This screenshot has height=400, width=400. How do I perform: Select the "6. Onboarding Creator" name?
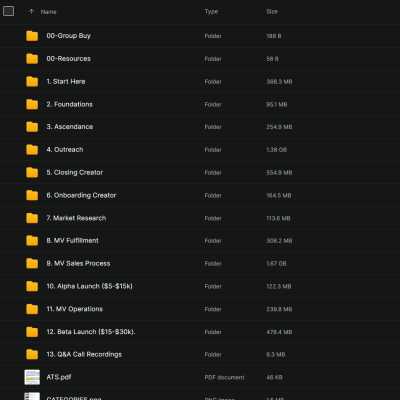(x=81, y=195)
